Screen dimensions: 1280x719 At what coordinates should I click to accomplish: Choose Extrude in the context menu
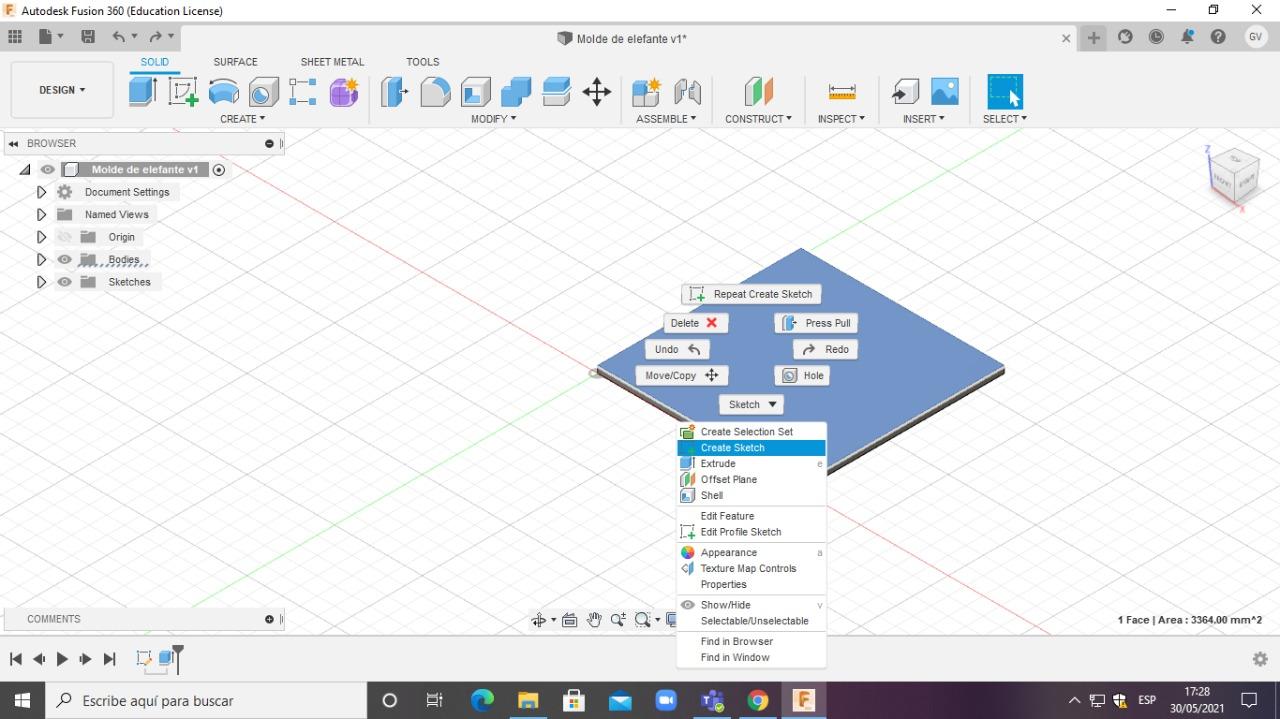(751, 464)
